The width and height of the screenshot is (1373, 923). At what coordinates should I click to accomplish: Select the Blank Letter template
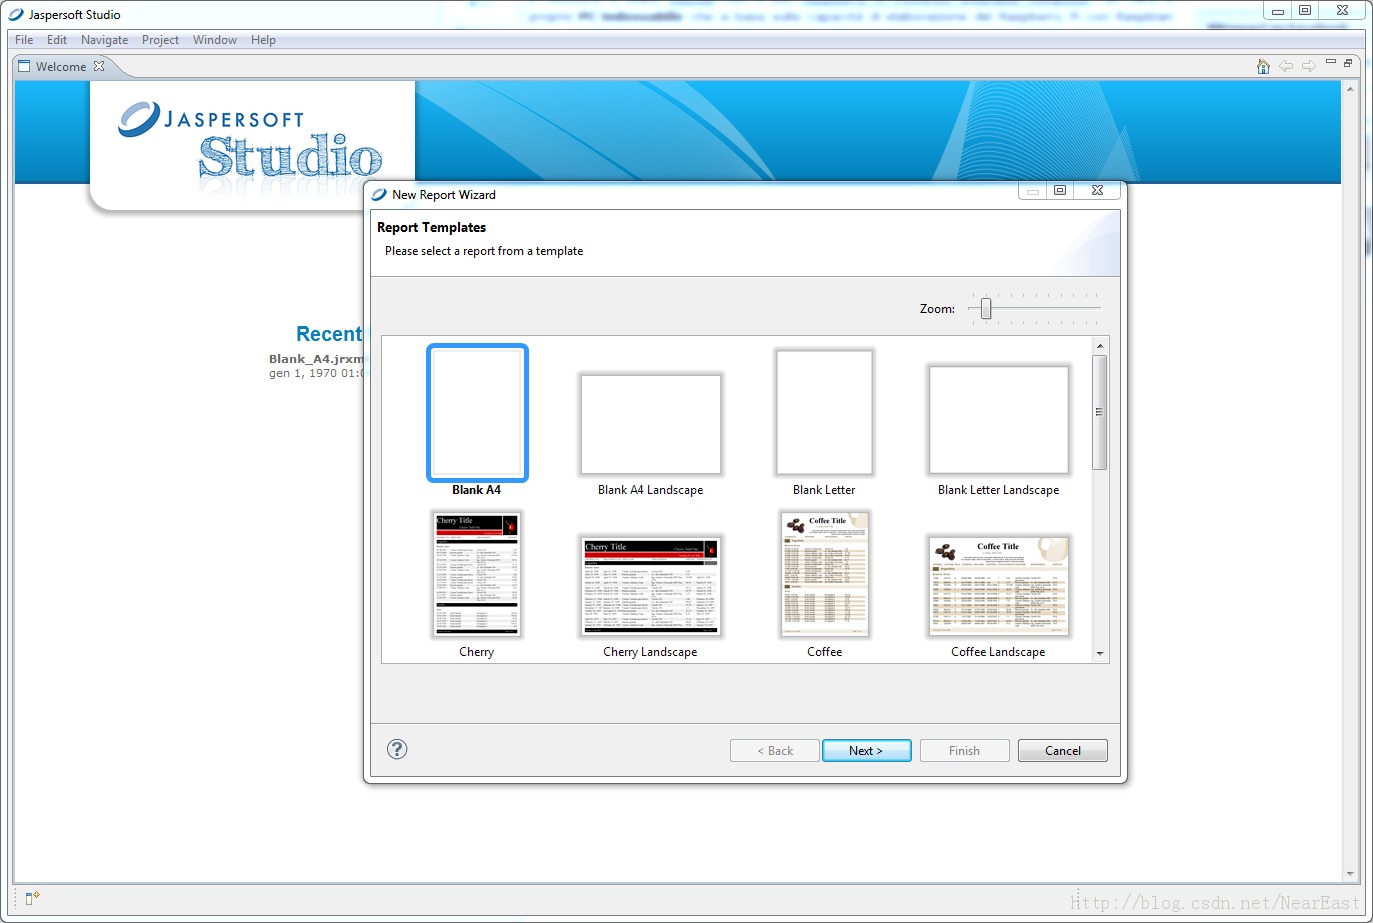point(824,412)
